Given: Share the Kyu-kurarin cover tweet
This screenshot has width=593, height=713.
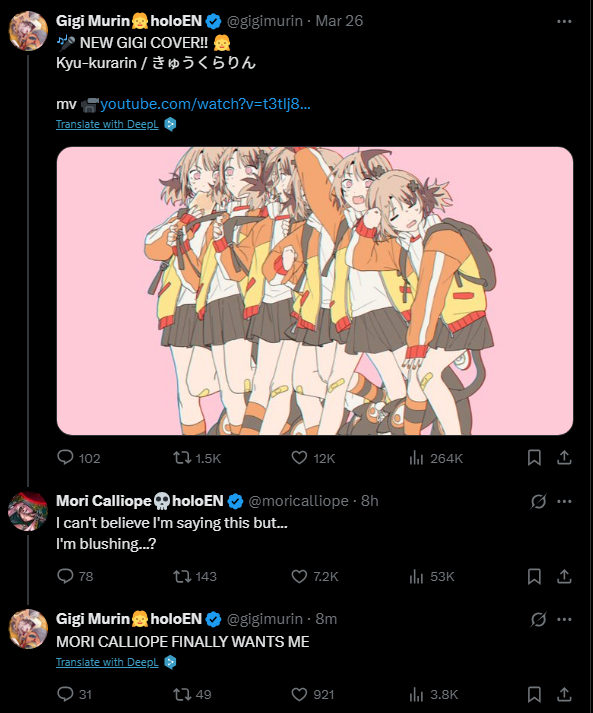Looking at the screenshot, I should (564, 457).
